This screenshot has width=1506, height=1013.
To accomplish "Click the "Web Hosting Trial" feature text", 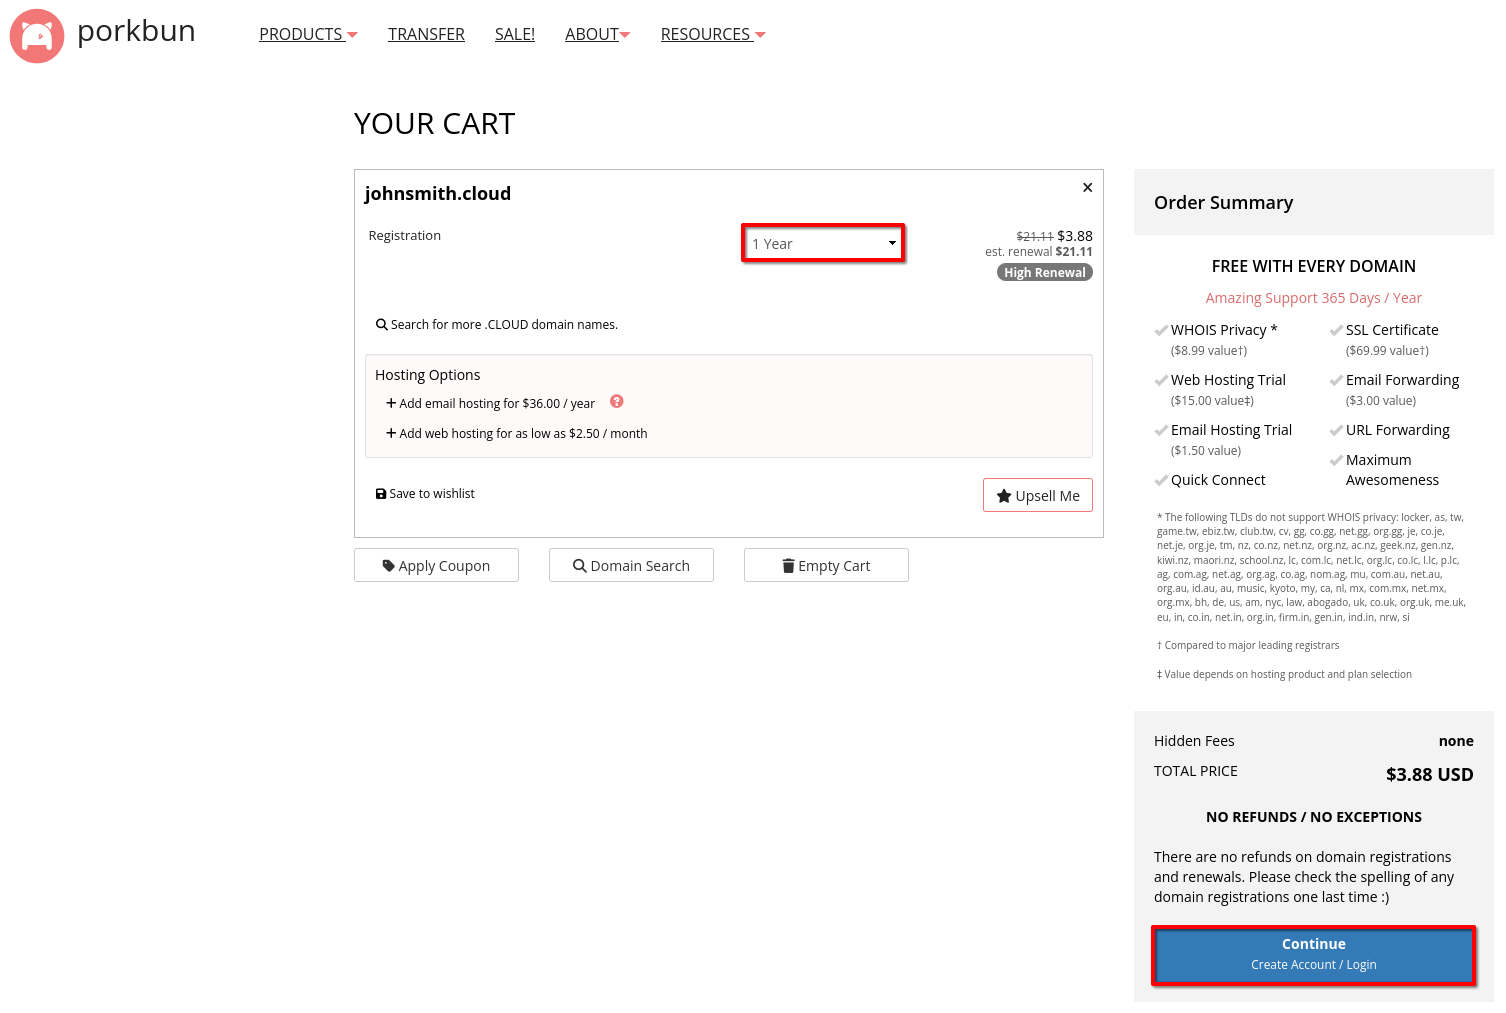I will 1228,380.
